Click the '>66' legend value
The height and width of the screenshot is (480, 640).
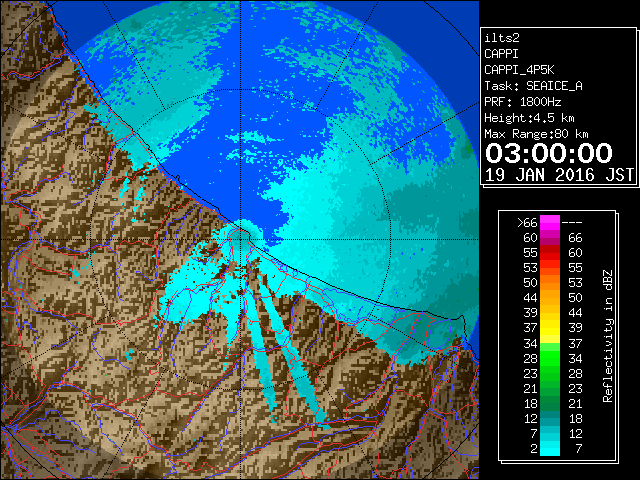click(x=527, y=222)
